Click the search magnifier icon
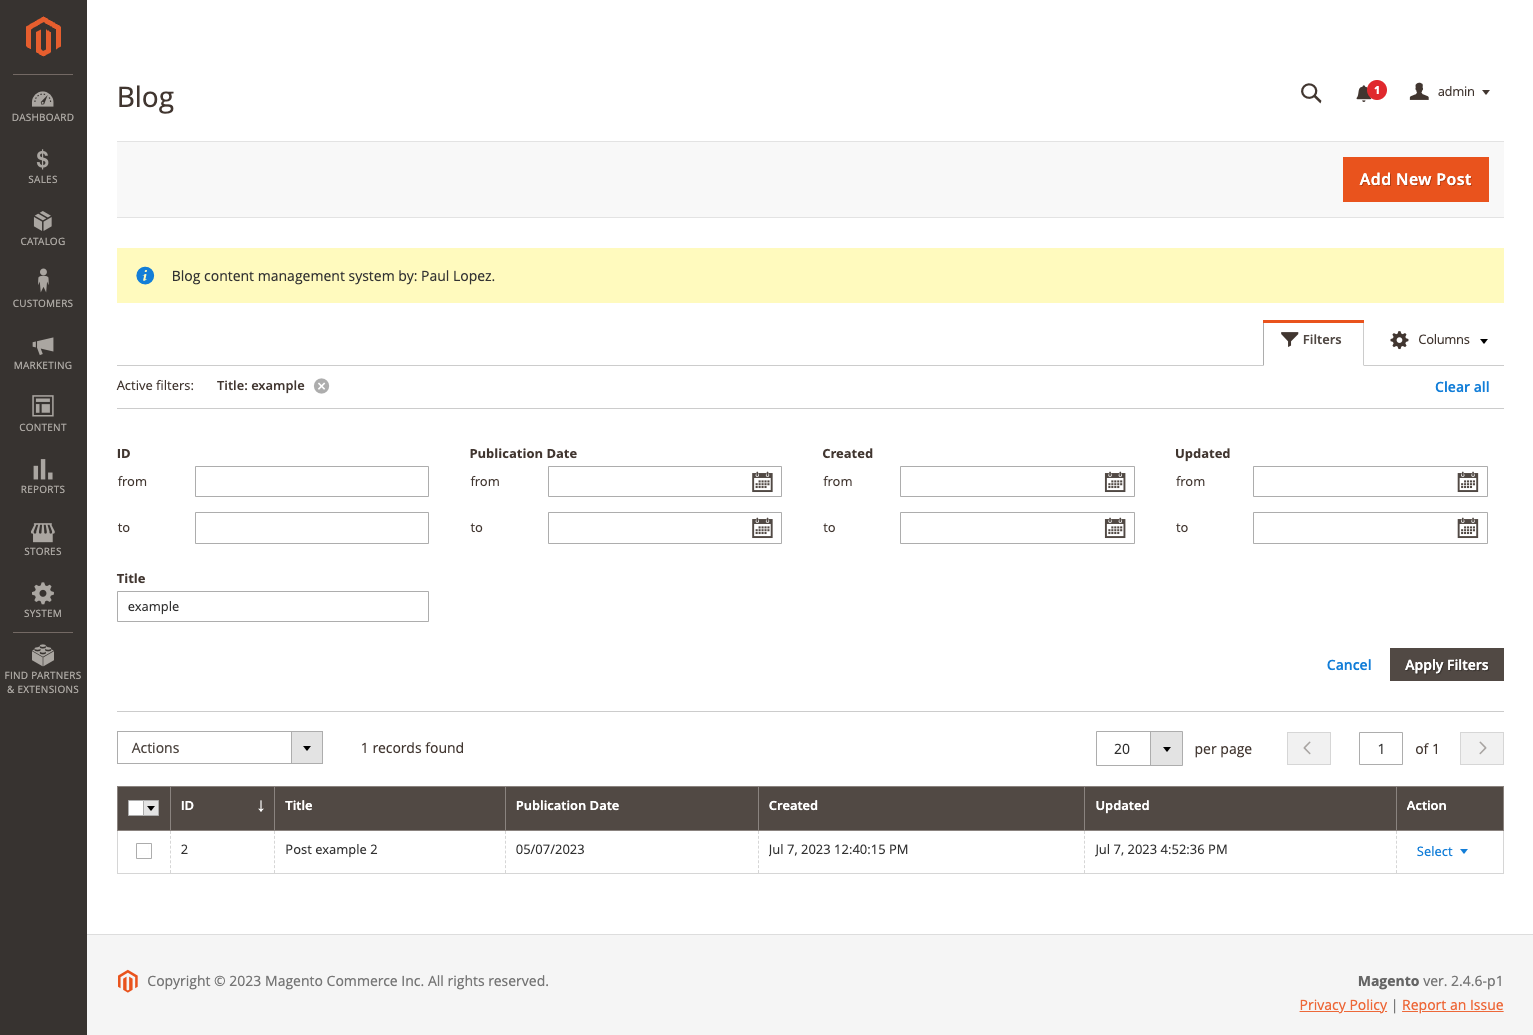The image size is (1533, 1035). [1310, 93]
